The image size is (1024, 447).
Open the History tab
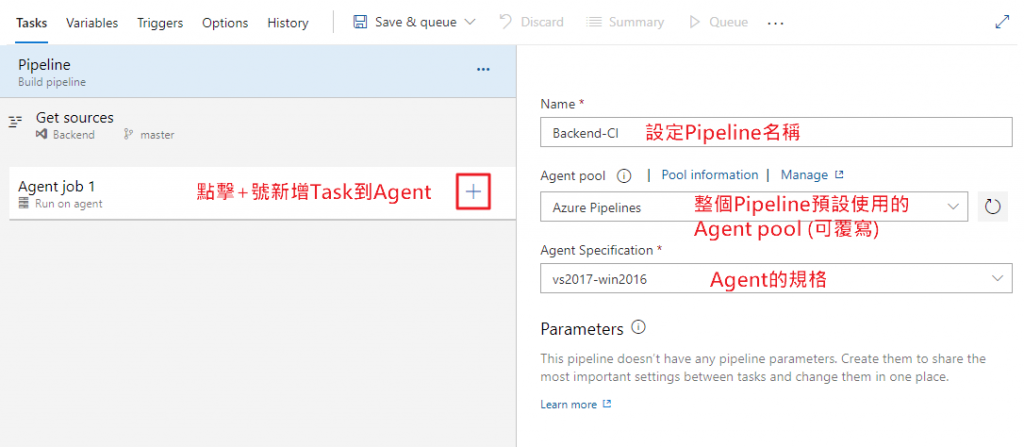coord(288,22)
